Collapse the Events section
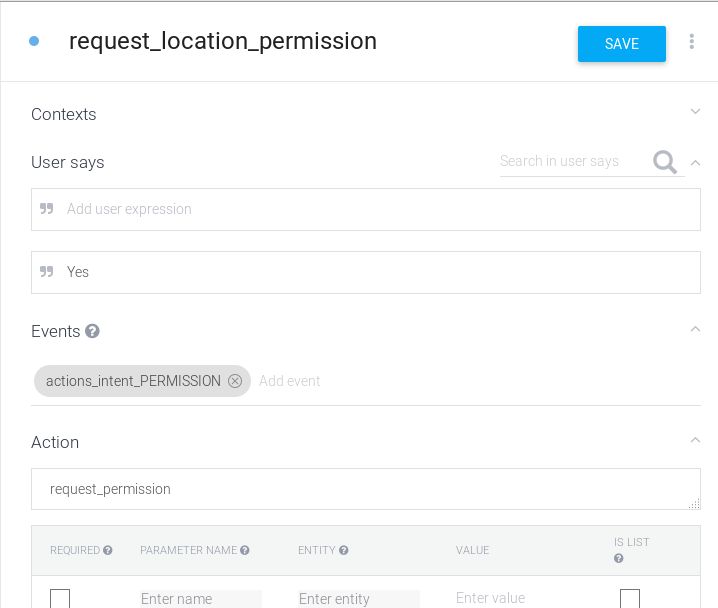The width and height of the screenshot is (718, 608). click(x=695, y=329)
